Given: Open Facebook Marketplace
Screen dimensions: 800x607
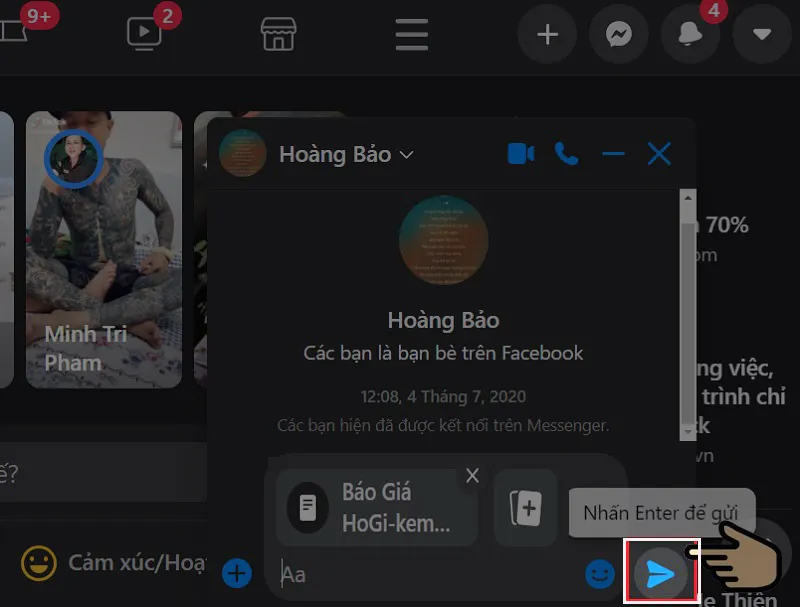Looking at the screenshot, I should (278, 33).
